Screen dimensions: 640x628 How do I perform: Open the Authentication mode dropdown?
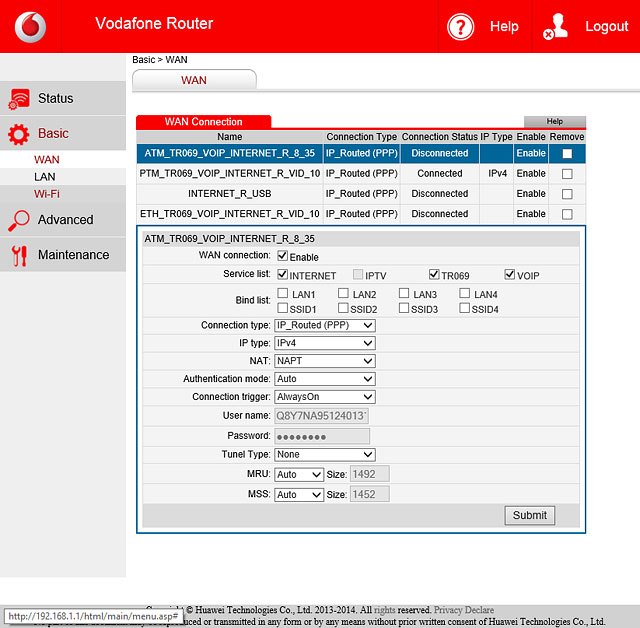pyautogui.click(x=325, y=379)
